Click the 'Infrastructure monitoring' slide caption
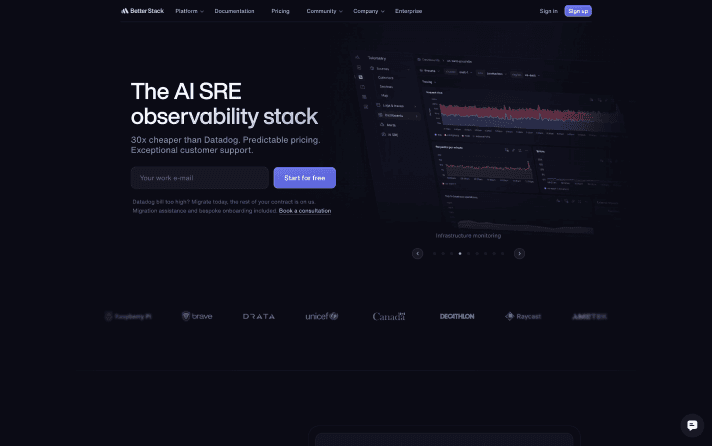Image resolution: width=712 pixels, height=446 pixels. (x=468, y=236)
